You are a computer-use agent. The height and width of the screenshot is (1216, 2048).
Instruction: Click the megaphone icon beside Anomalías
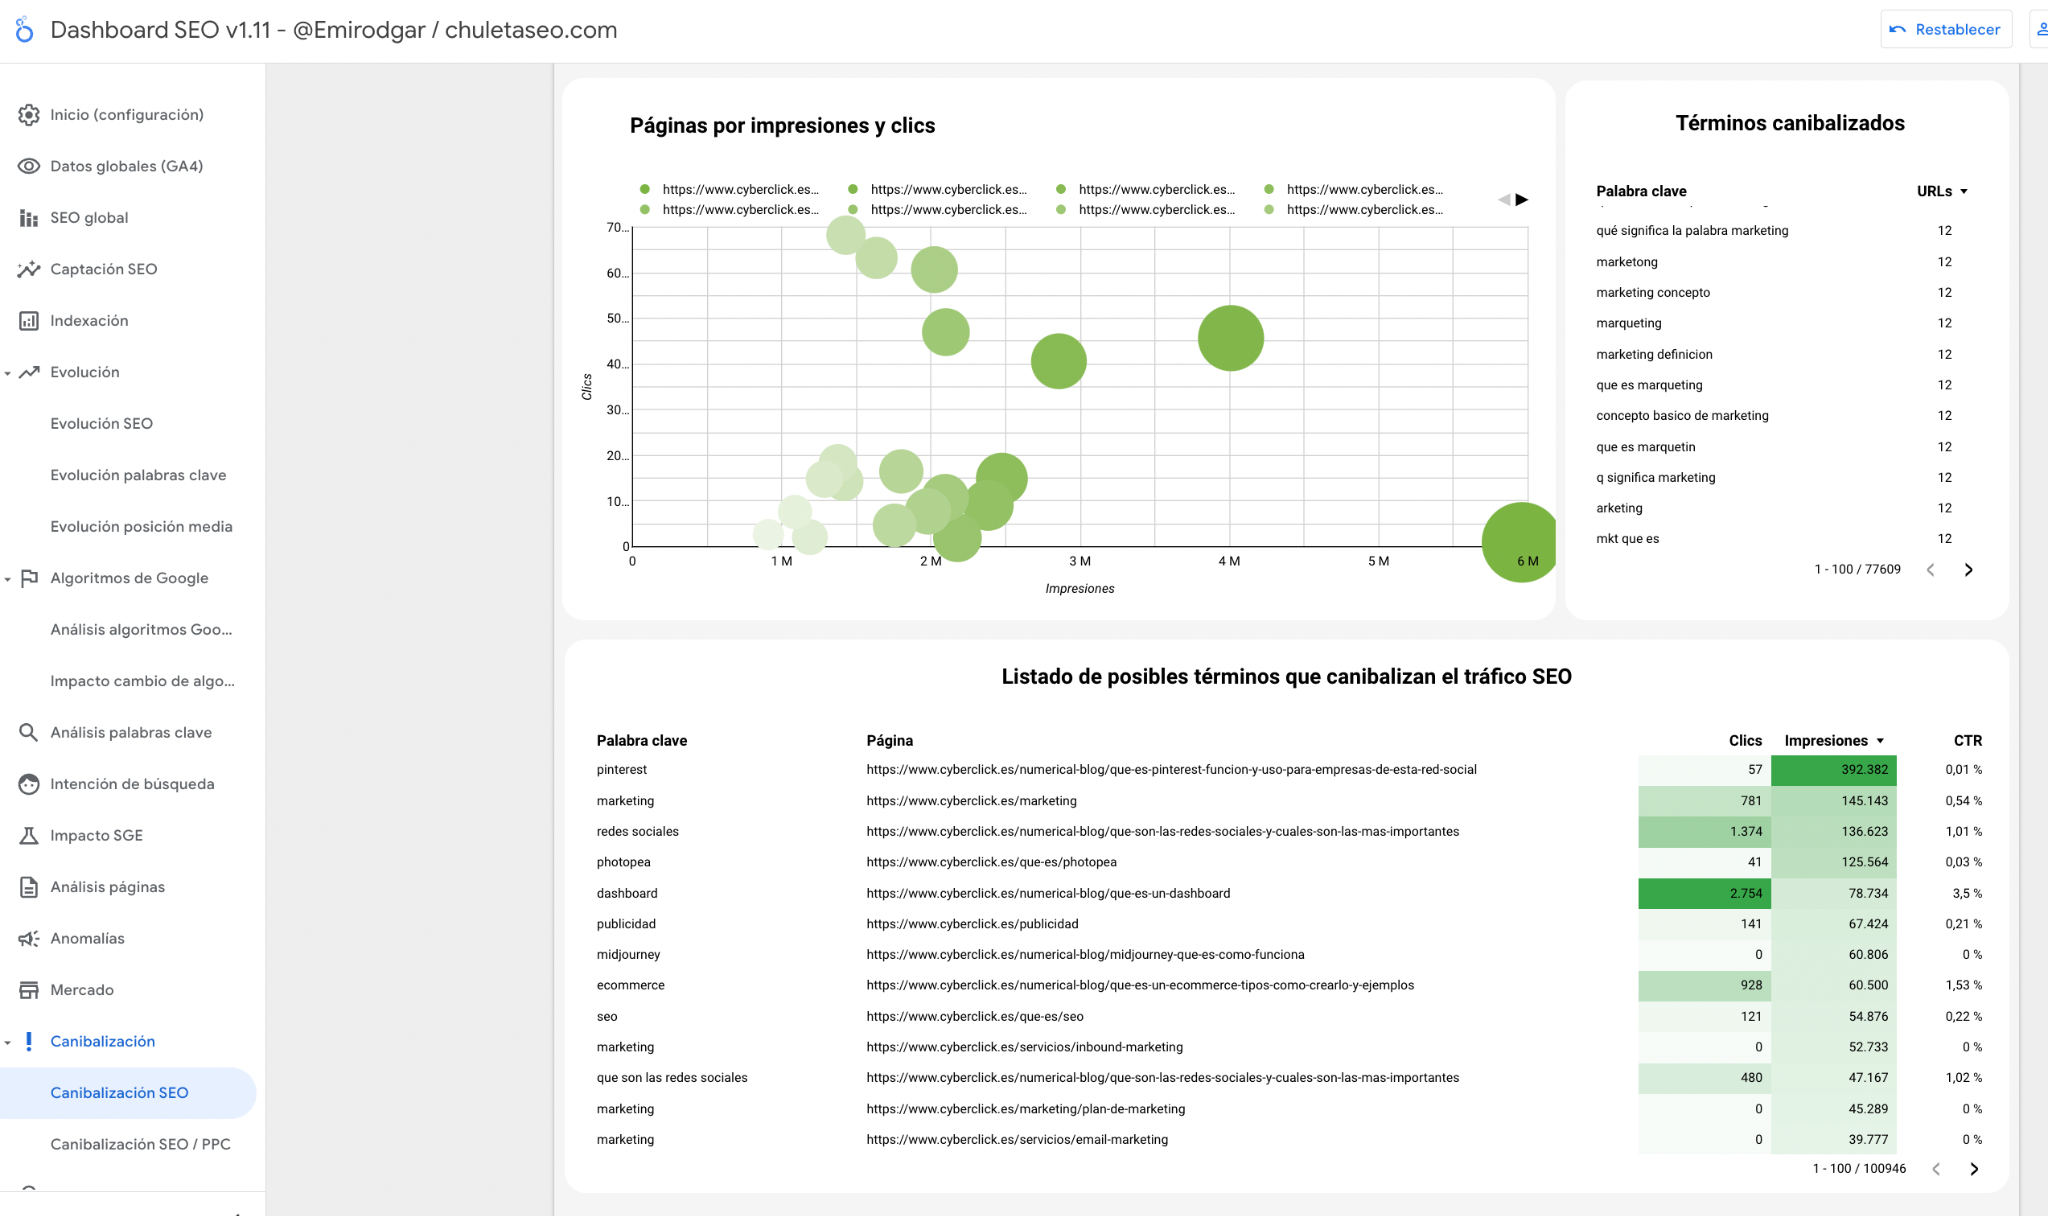tap(29, 938)
